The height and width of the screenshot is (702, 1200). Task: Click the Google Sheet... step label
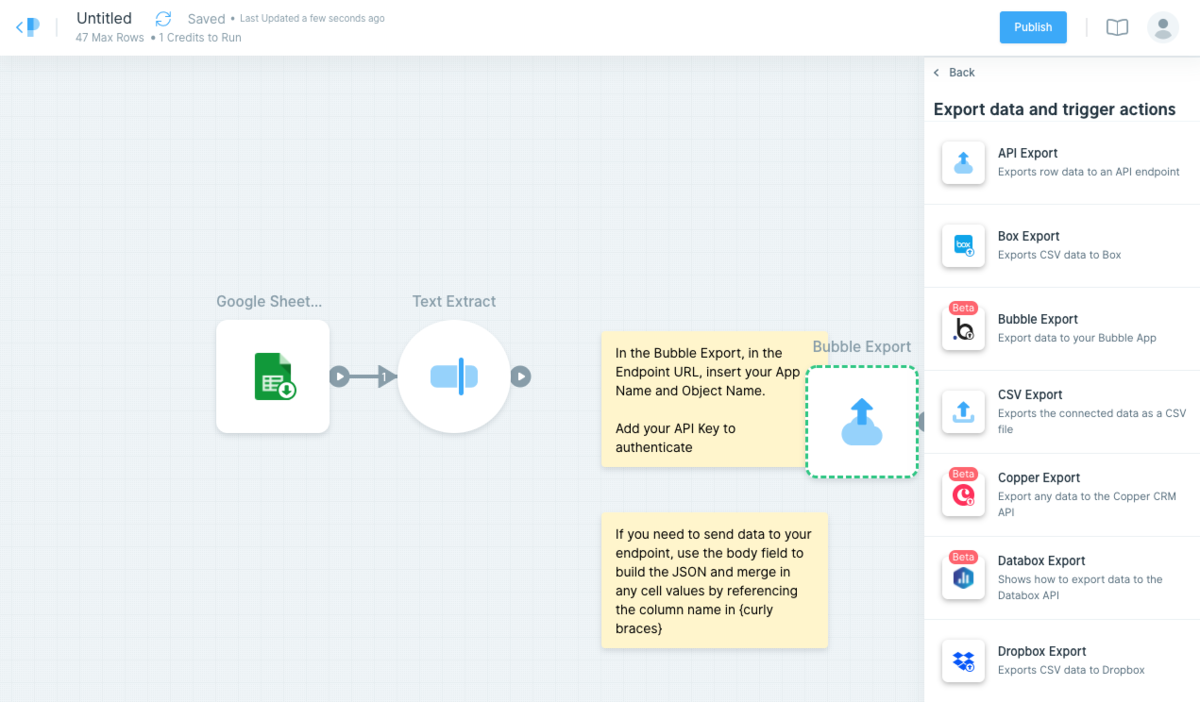(270, 301)
